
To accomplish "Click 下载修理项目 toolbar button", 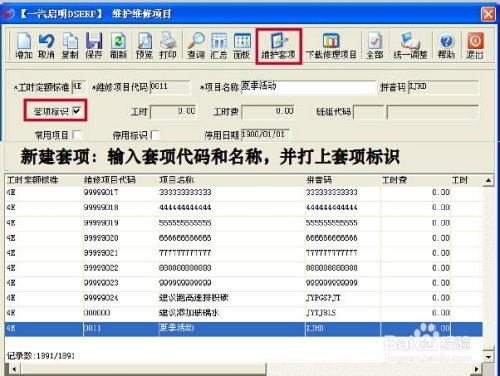I will coord(331,46).
